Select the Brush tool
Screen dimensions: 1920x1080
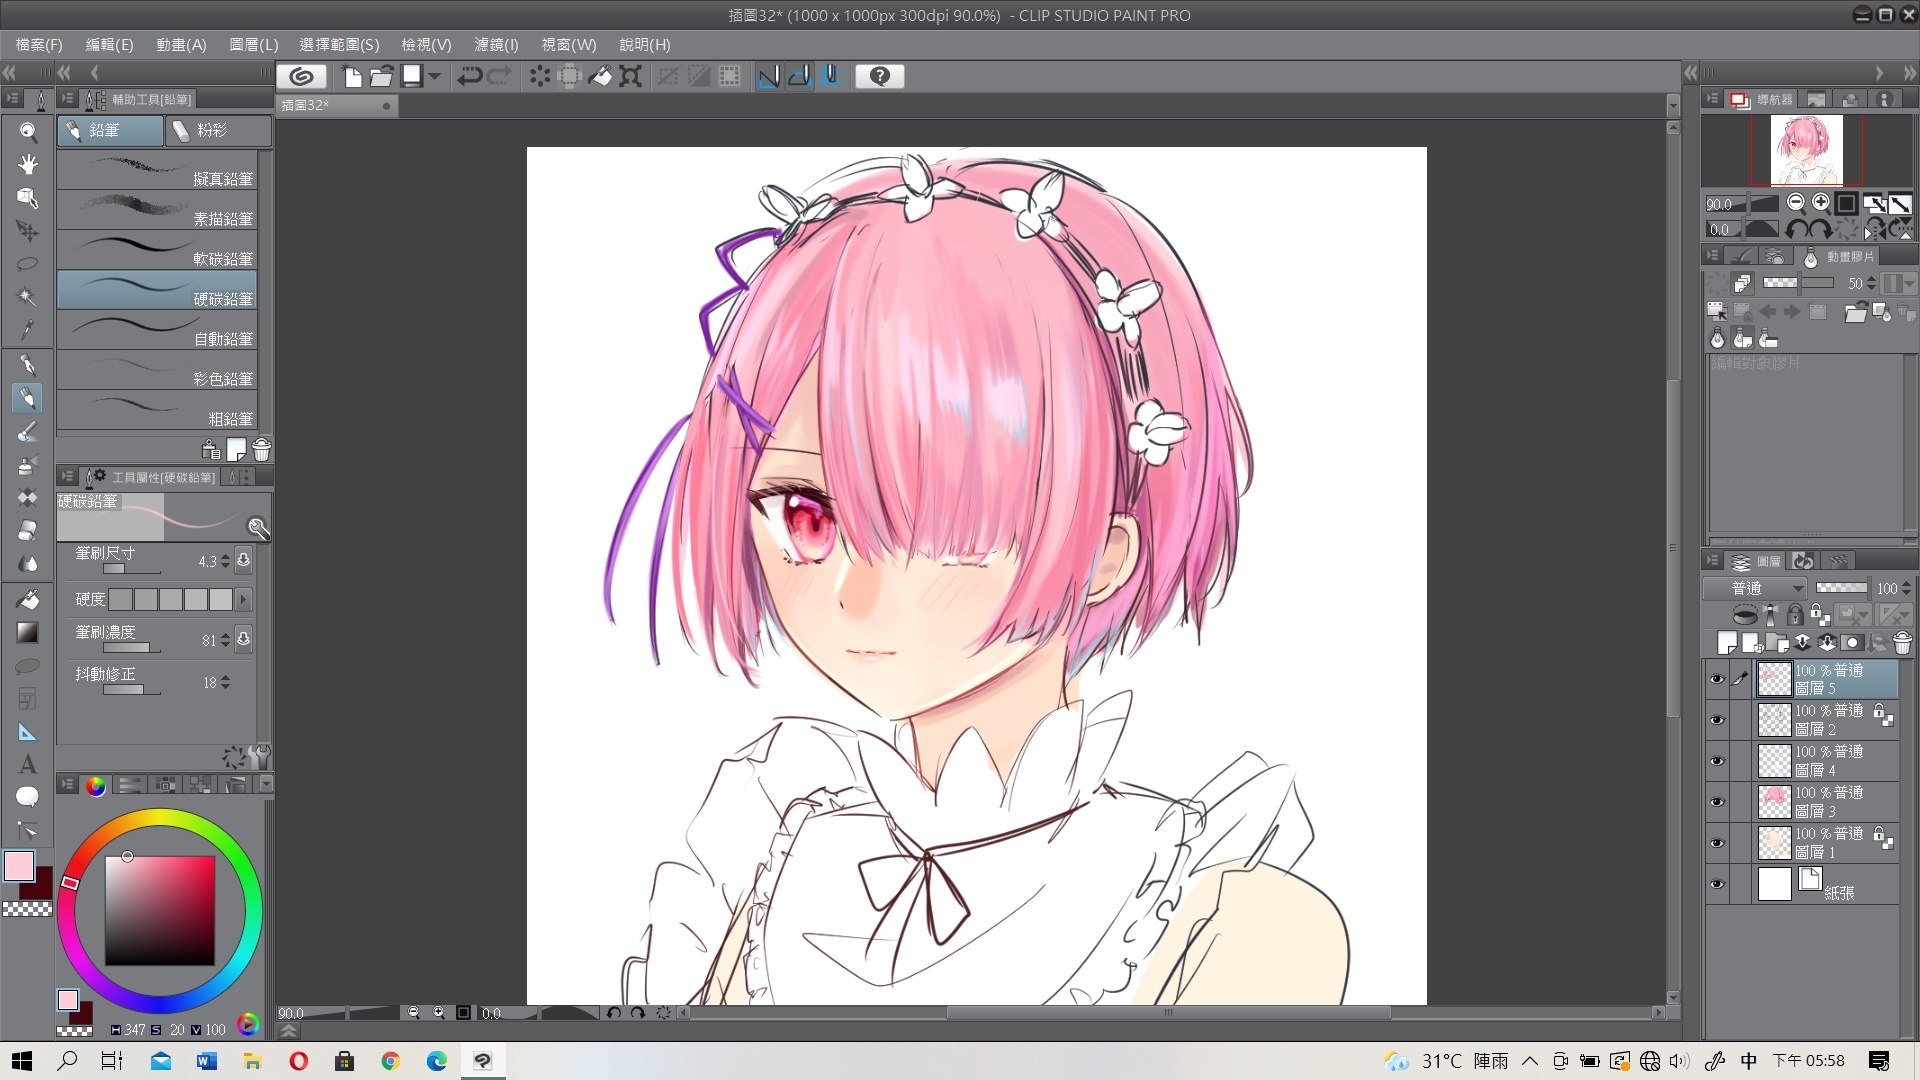[28, 431]
